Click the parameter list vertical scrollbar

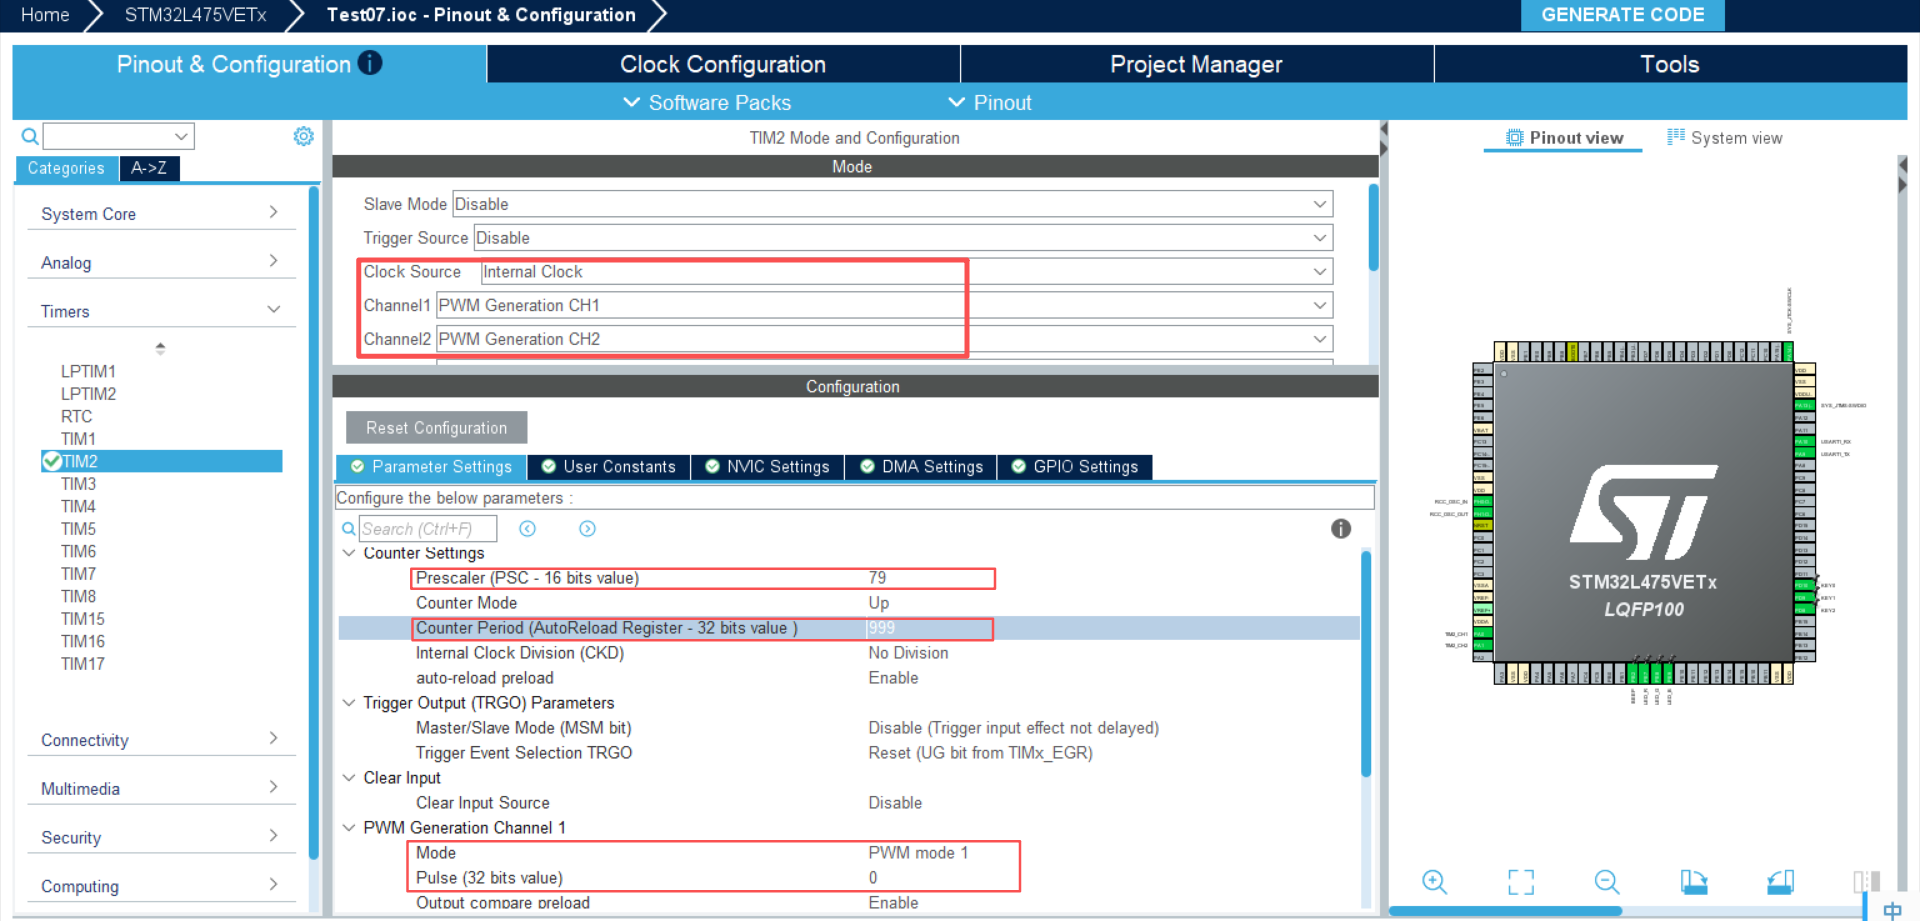click(x=1365, y=663)
